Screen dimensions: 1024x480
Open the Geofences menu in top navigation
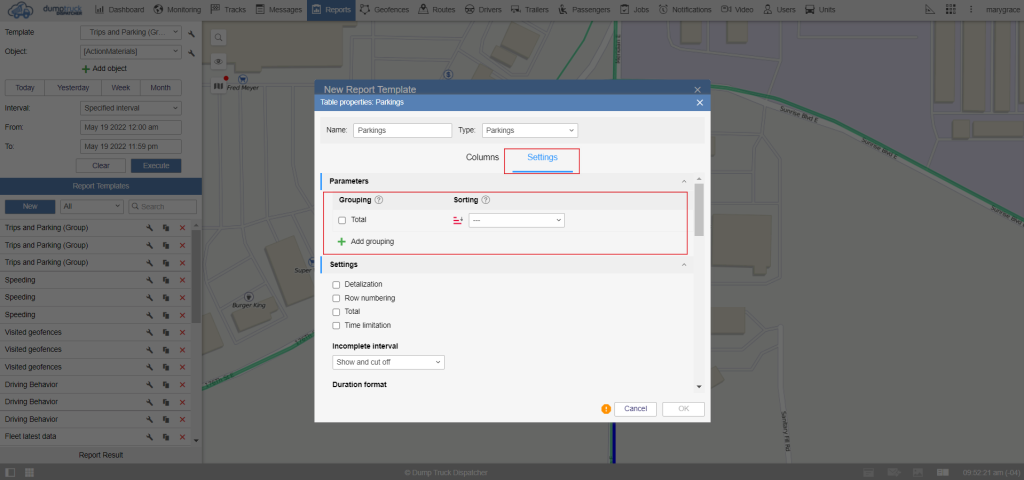pos(384,9)
